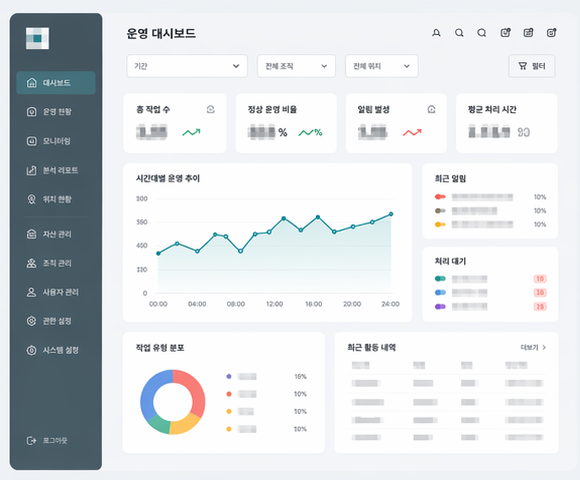Expand the 전체 위치 dropdown

coord(382,66)
